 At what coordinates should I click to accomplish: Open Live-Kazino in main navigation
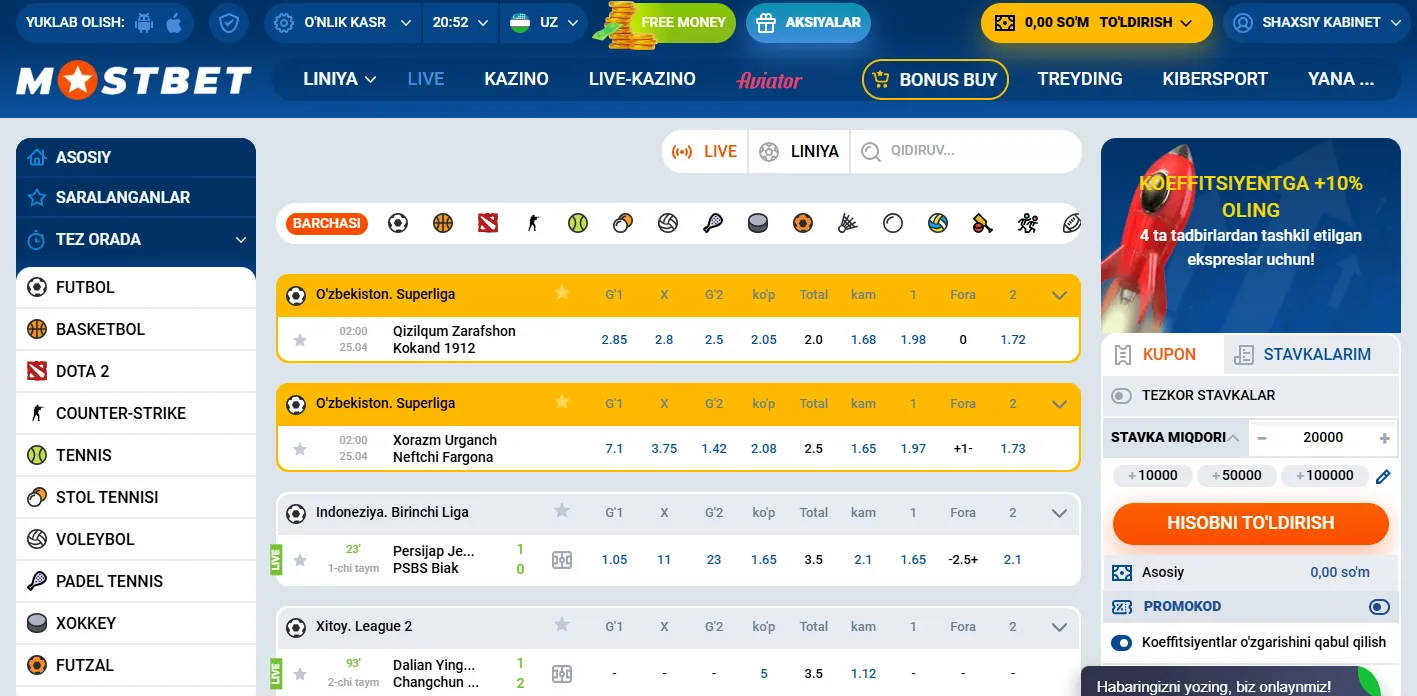[x=642, y=79]
